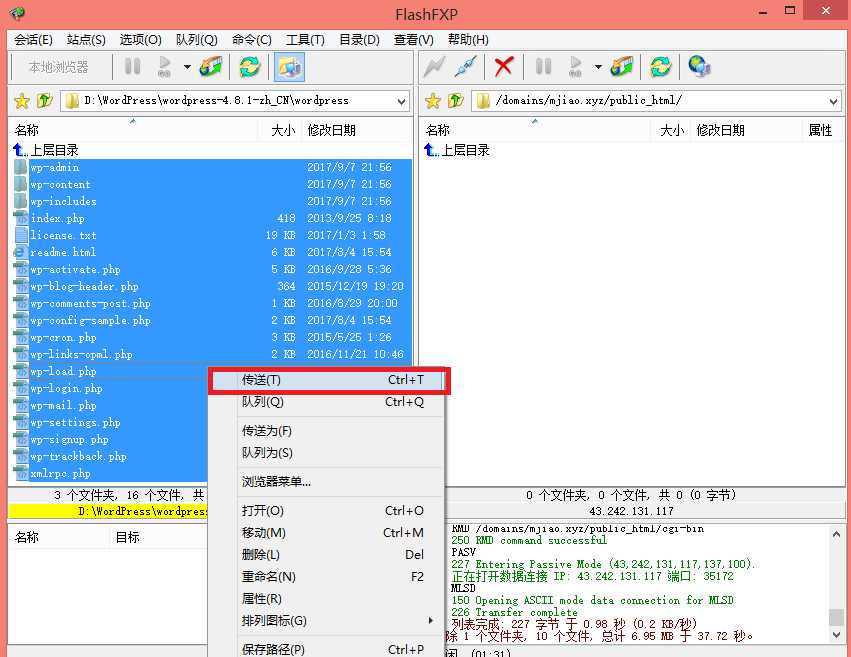Viewport: 851px width, 657px height.
Task: Click the local pause transfer icon
Action: tap(132, 67)
